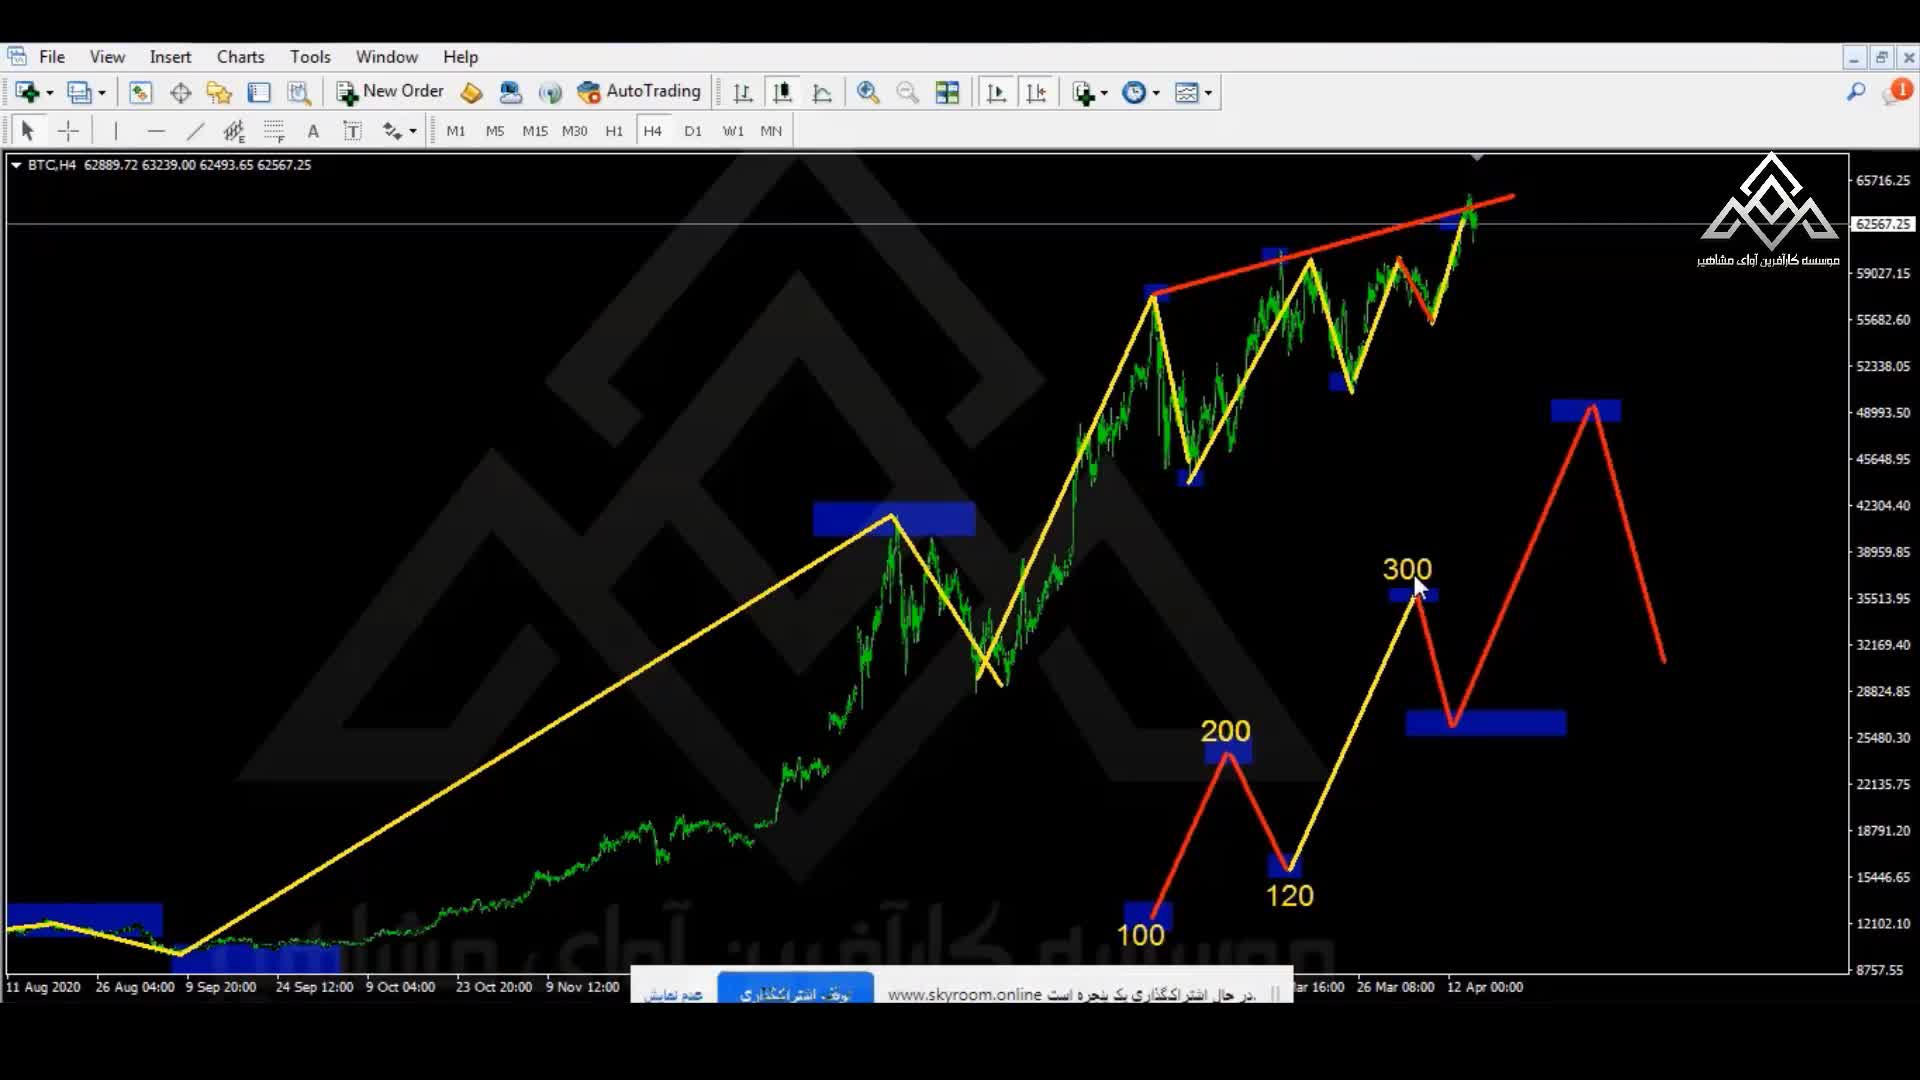Switch timeframe to D1

[693, 131]
